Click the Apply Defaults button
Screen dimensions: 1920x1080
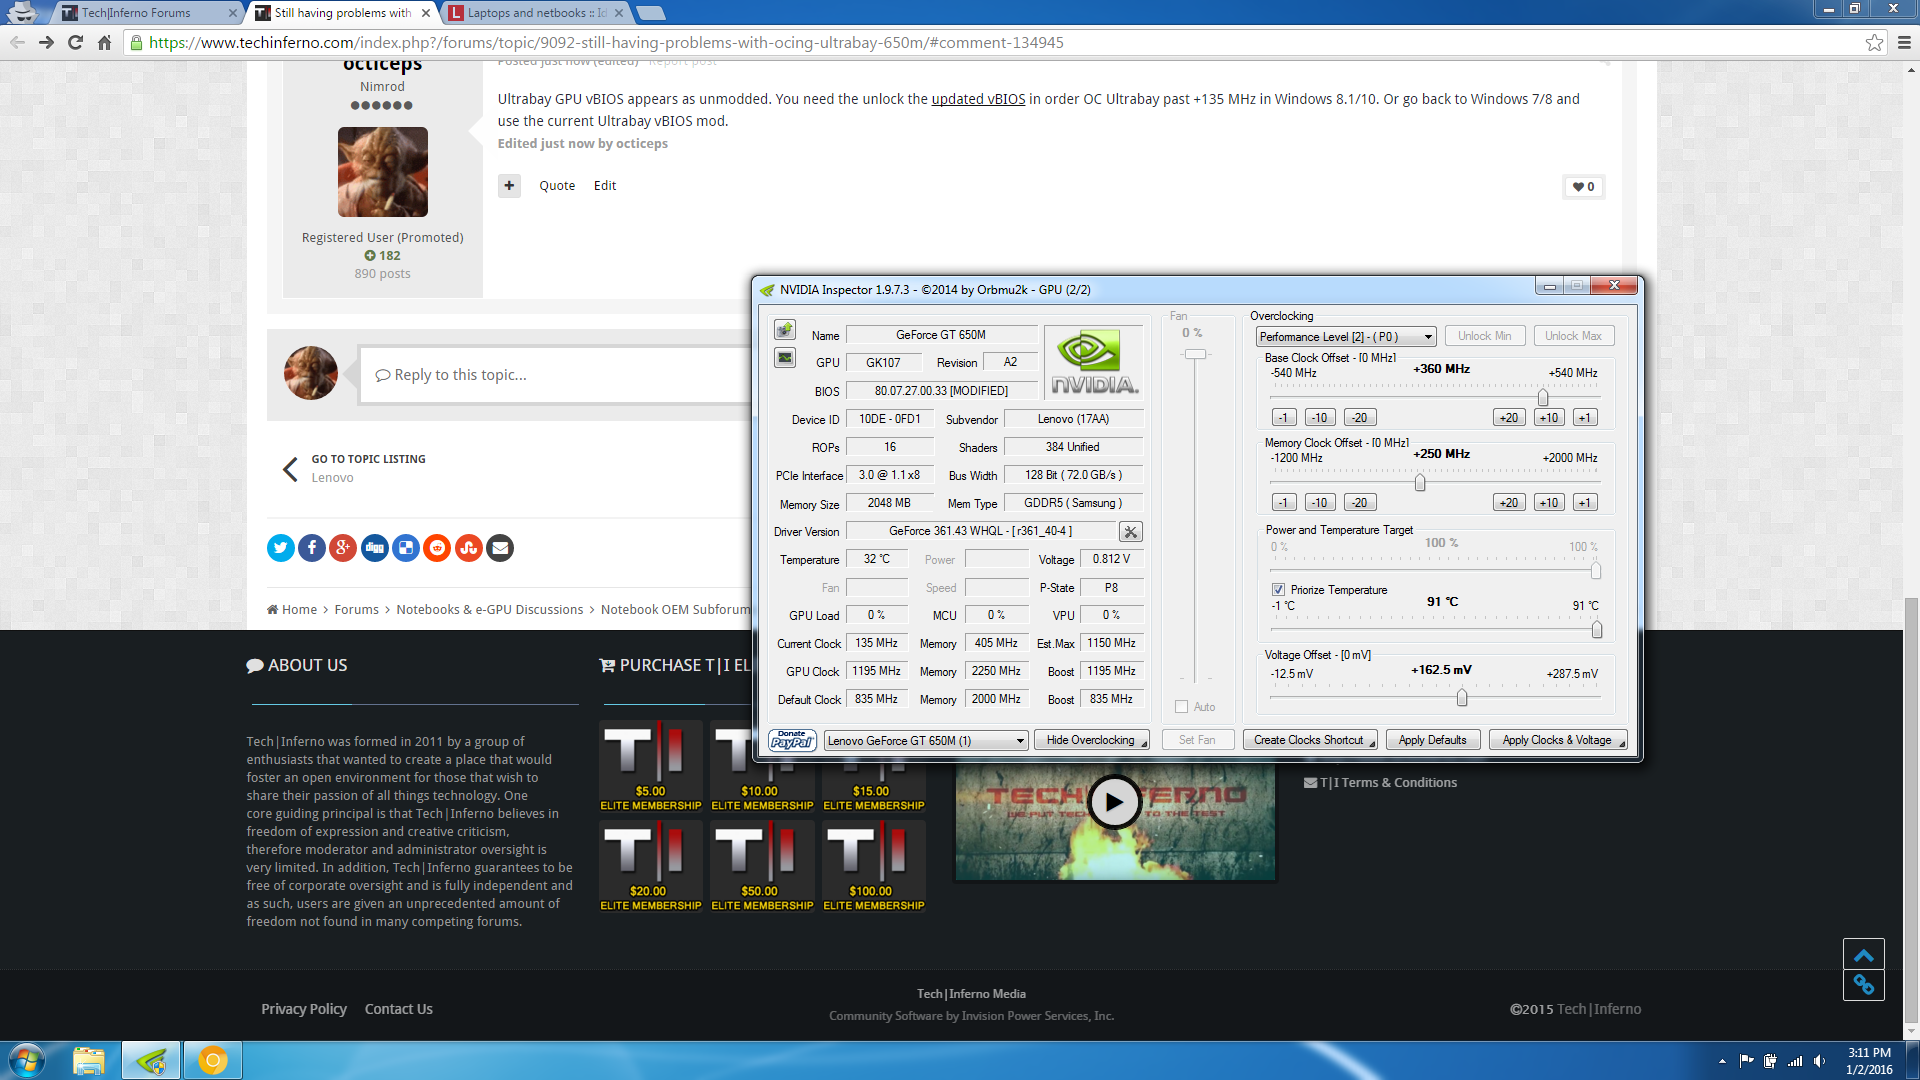point(1432,740)
